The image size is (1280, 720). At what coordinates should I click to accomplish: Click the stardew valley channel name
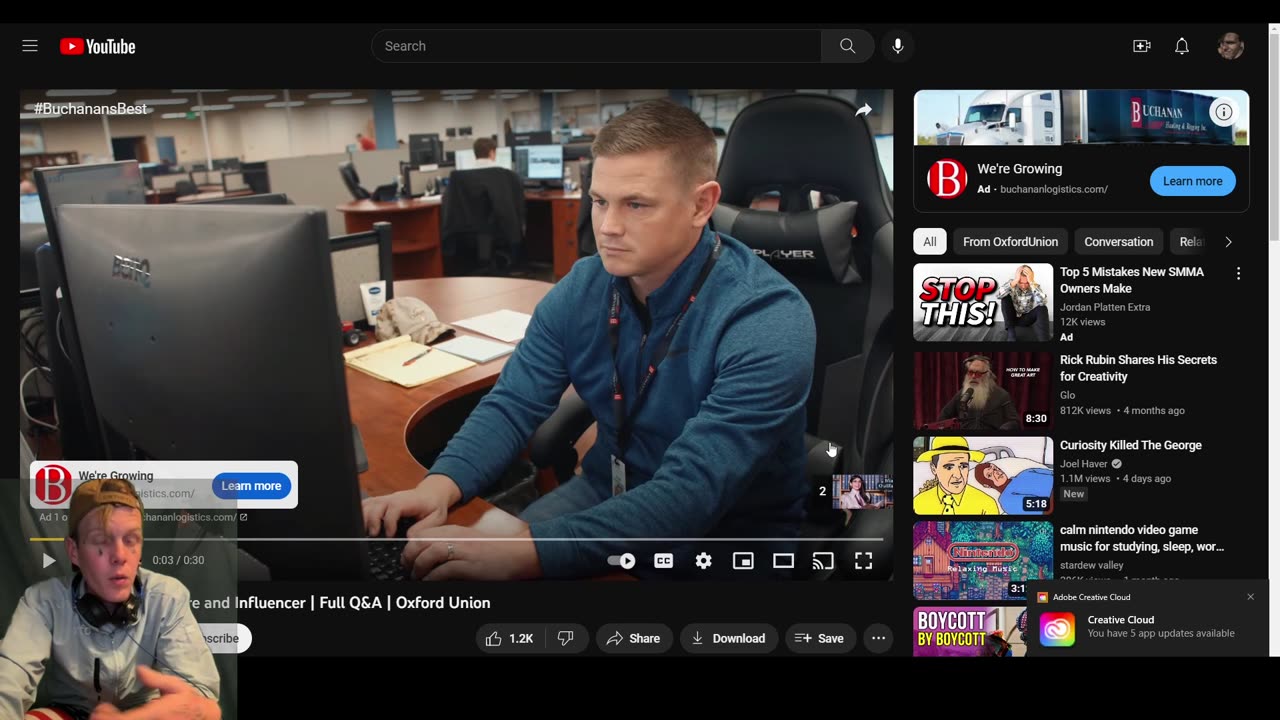click(x=1091, y=565)
